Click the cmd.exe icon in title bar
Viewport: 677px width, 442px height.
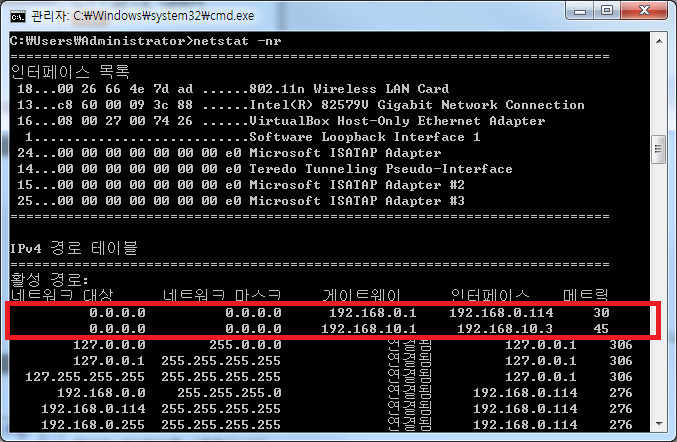17,15
